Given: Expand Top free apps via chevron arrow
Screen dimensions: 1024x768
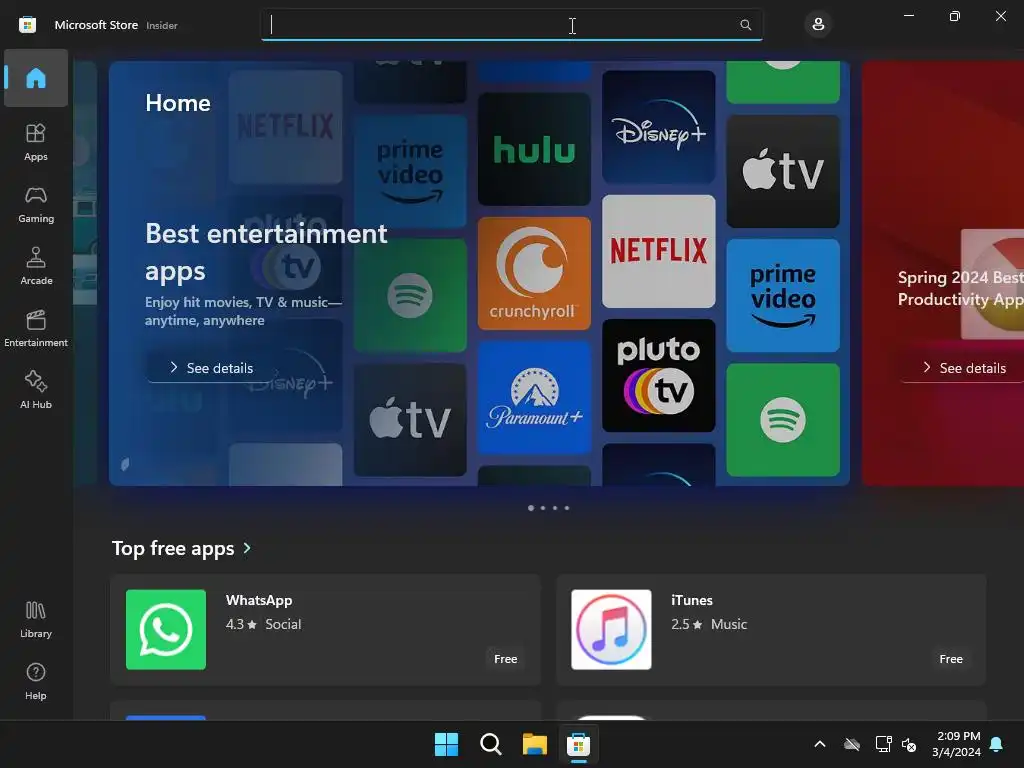Looking at the screenshot, I should pos(247,548).
